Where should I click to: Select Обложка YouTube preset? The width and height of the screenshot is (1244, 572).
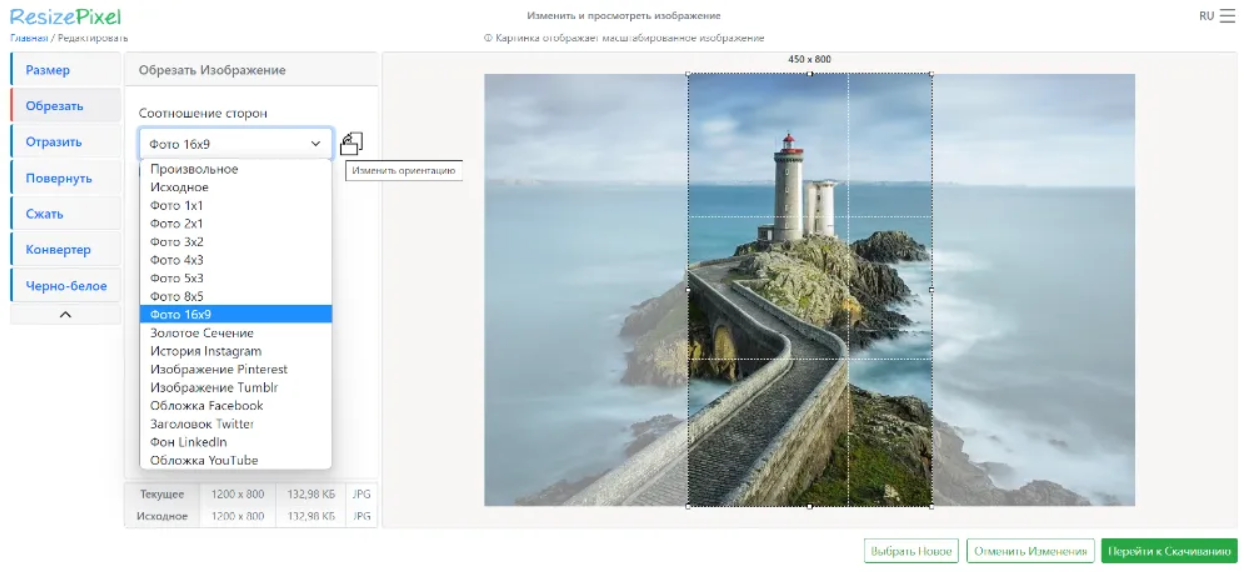point(204,460)
